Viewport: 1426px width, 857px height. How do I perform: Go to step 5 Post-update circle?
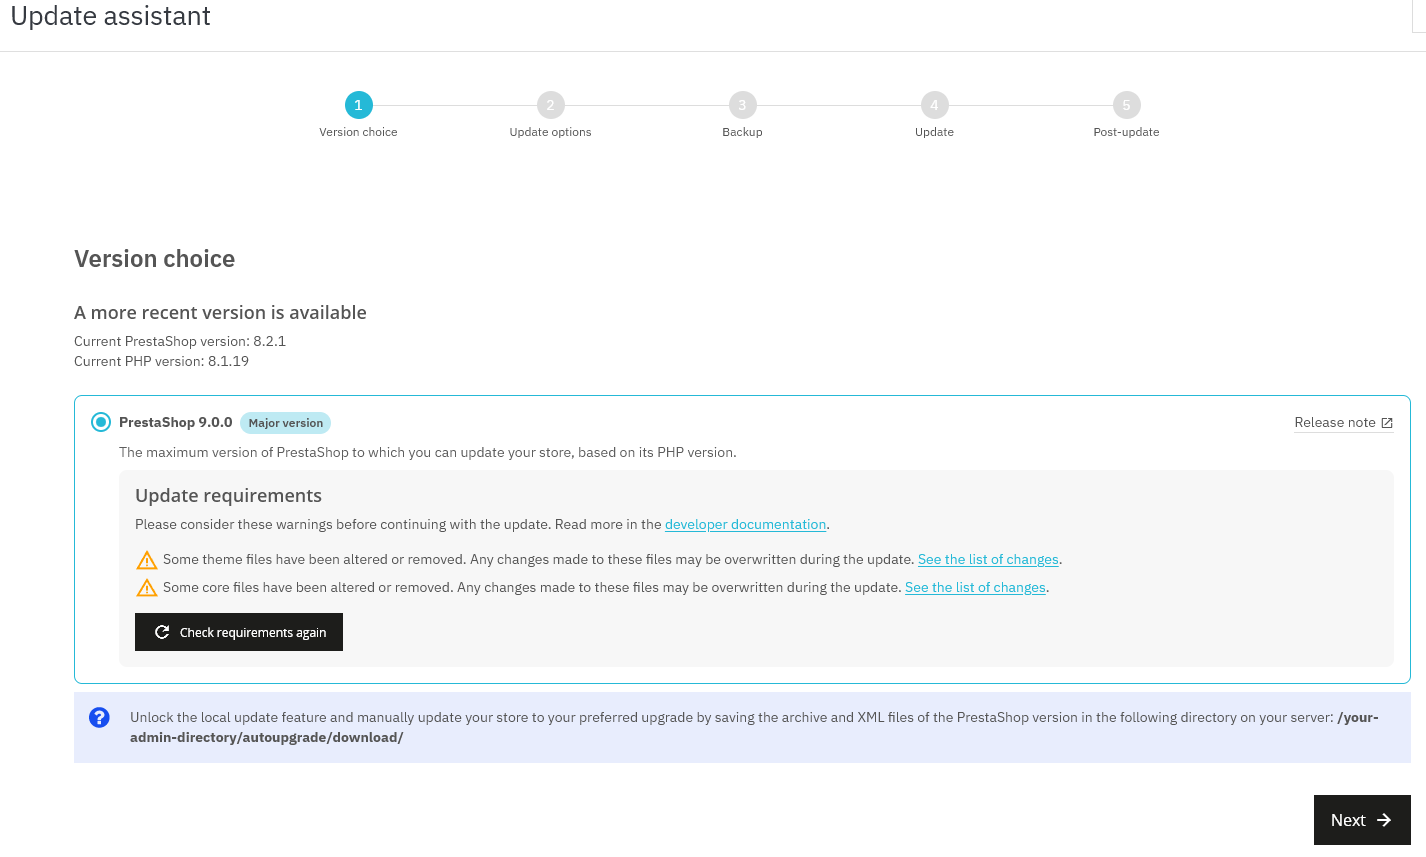tap(1126, 105)
